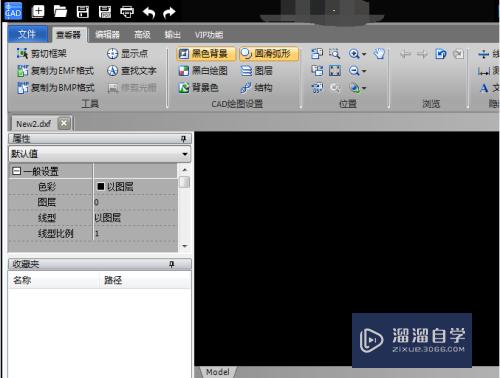Switch to the 查看器 viewer tab
Screen dimensions: 500x378
tap(69, 35)
